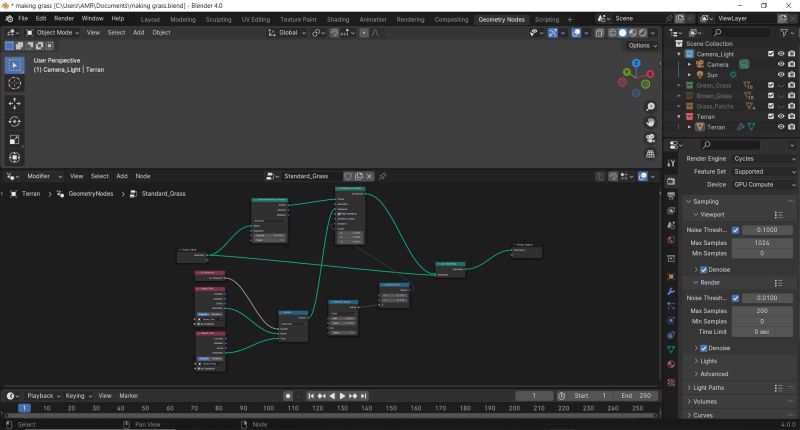Expand the Light Paths panel
Image resolution: width=800 pixels, height=430 pixels.
pos(708,388)
